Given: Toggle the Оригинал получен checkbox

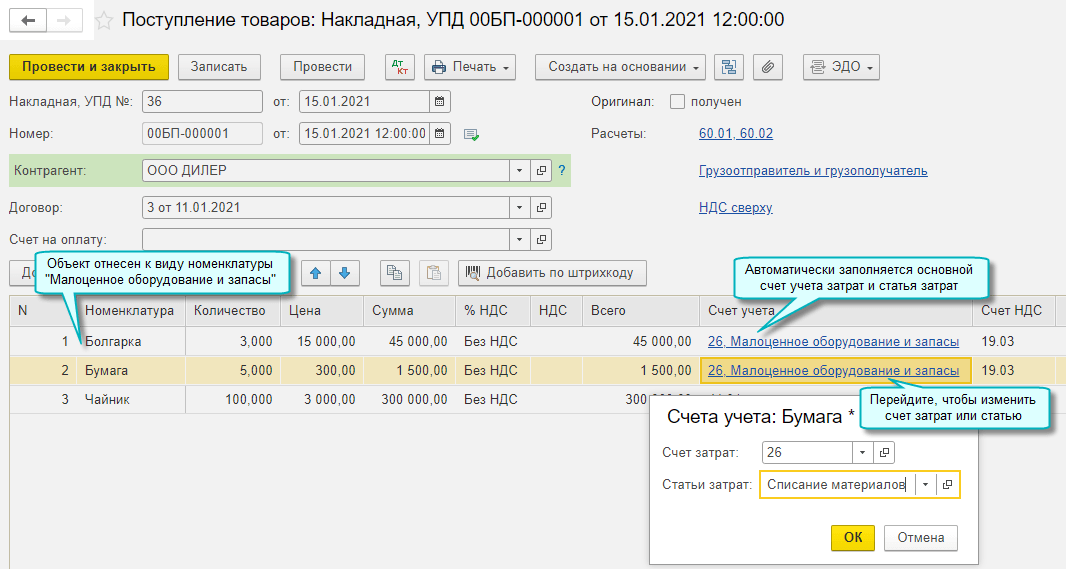Looking at the screenshot, I should pyautogui.click(x=677, y=101).
